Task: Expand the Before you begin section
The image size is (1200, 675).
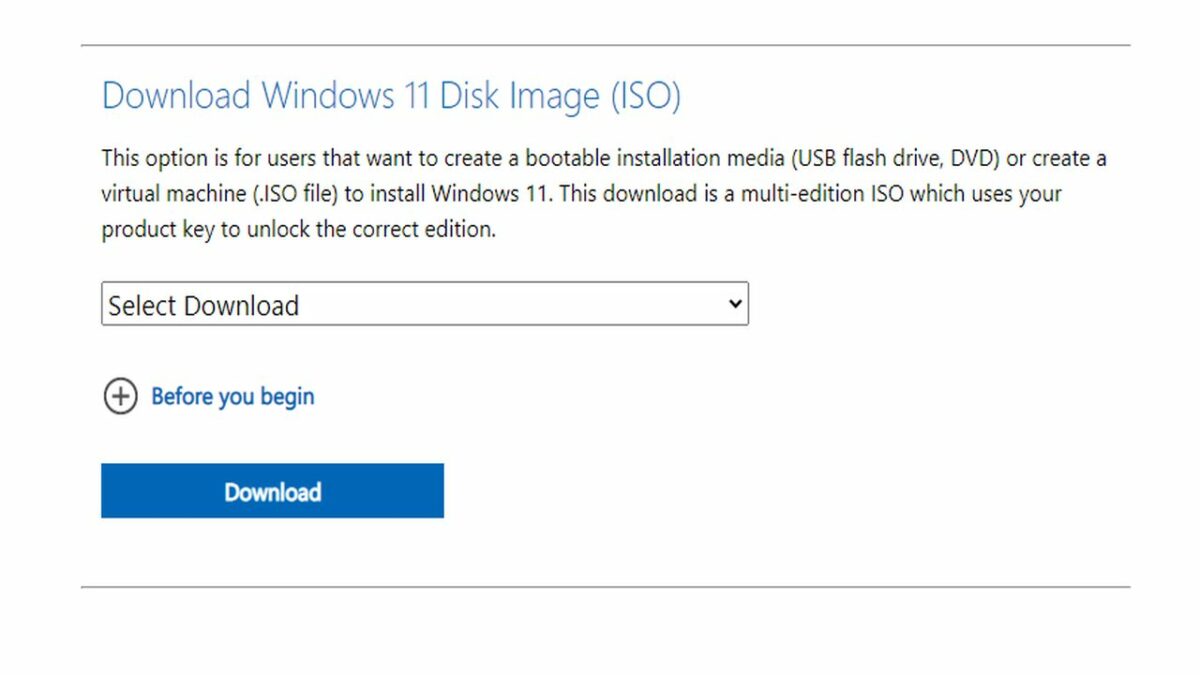Action: tap(232, 397)
